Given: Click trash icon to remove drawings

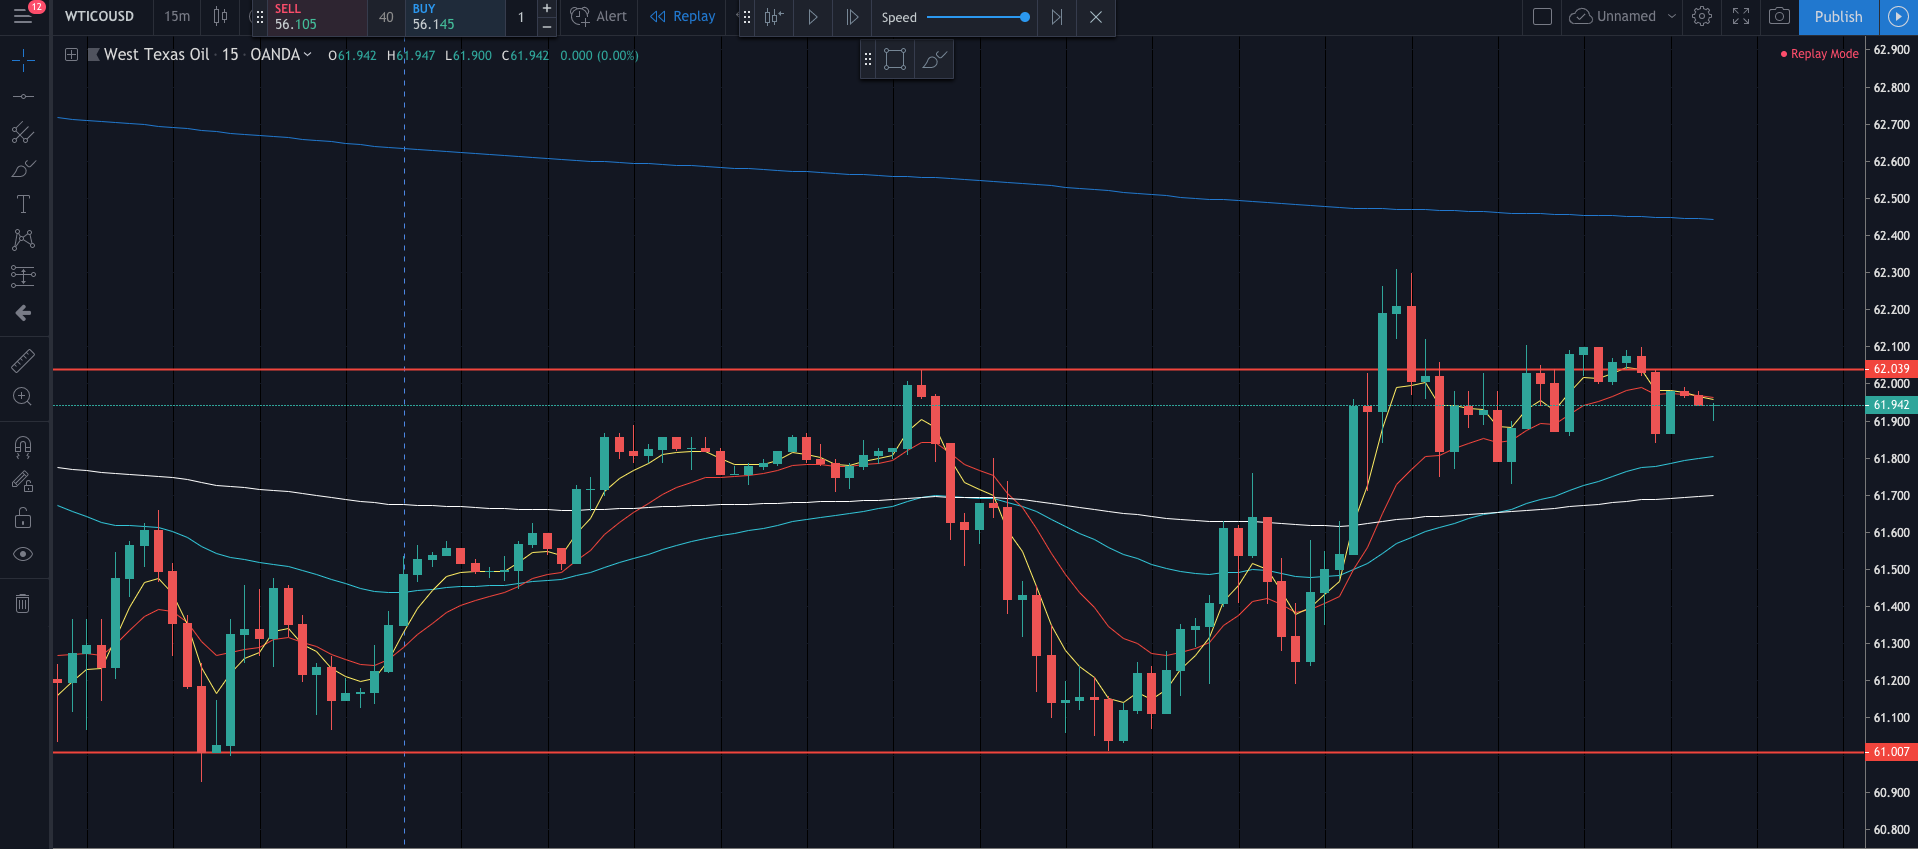Looking at the screenshot, I should (22, 603).
